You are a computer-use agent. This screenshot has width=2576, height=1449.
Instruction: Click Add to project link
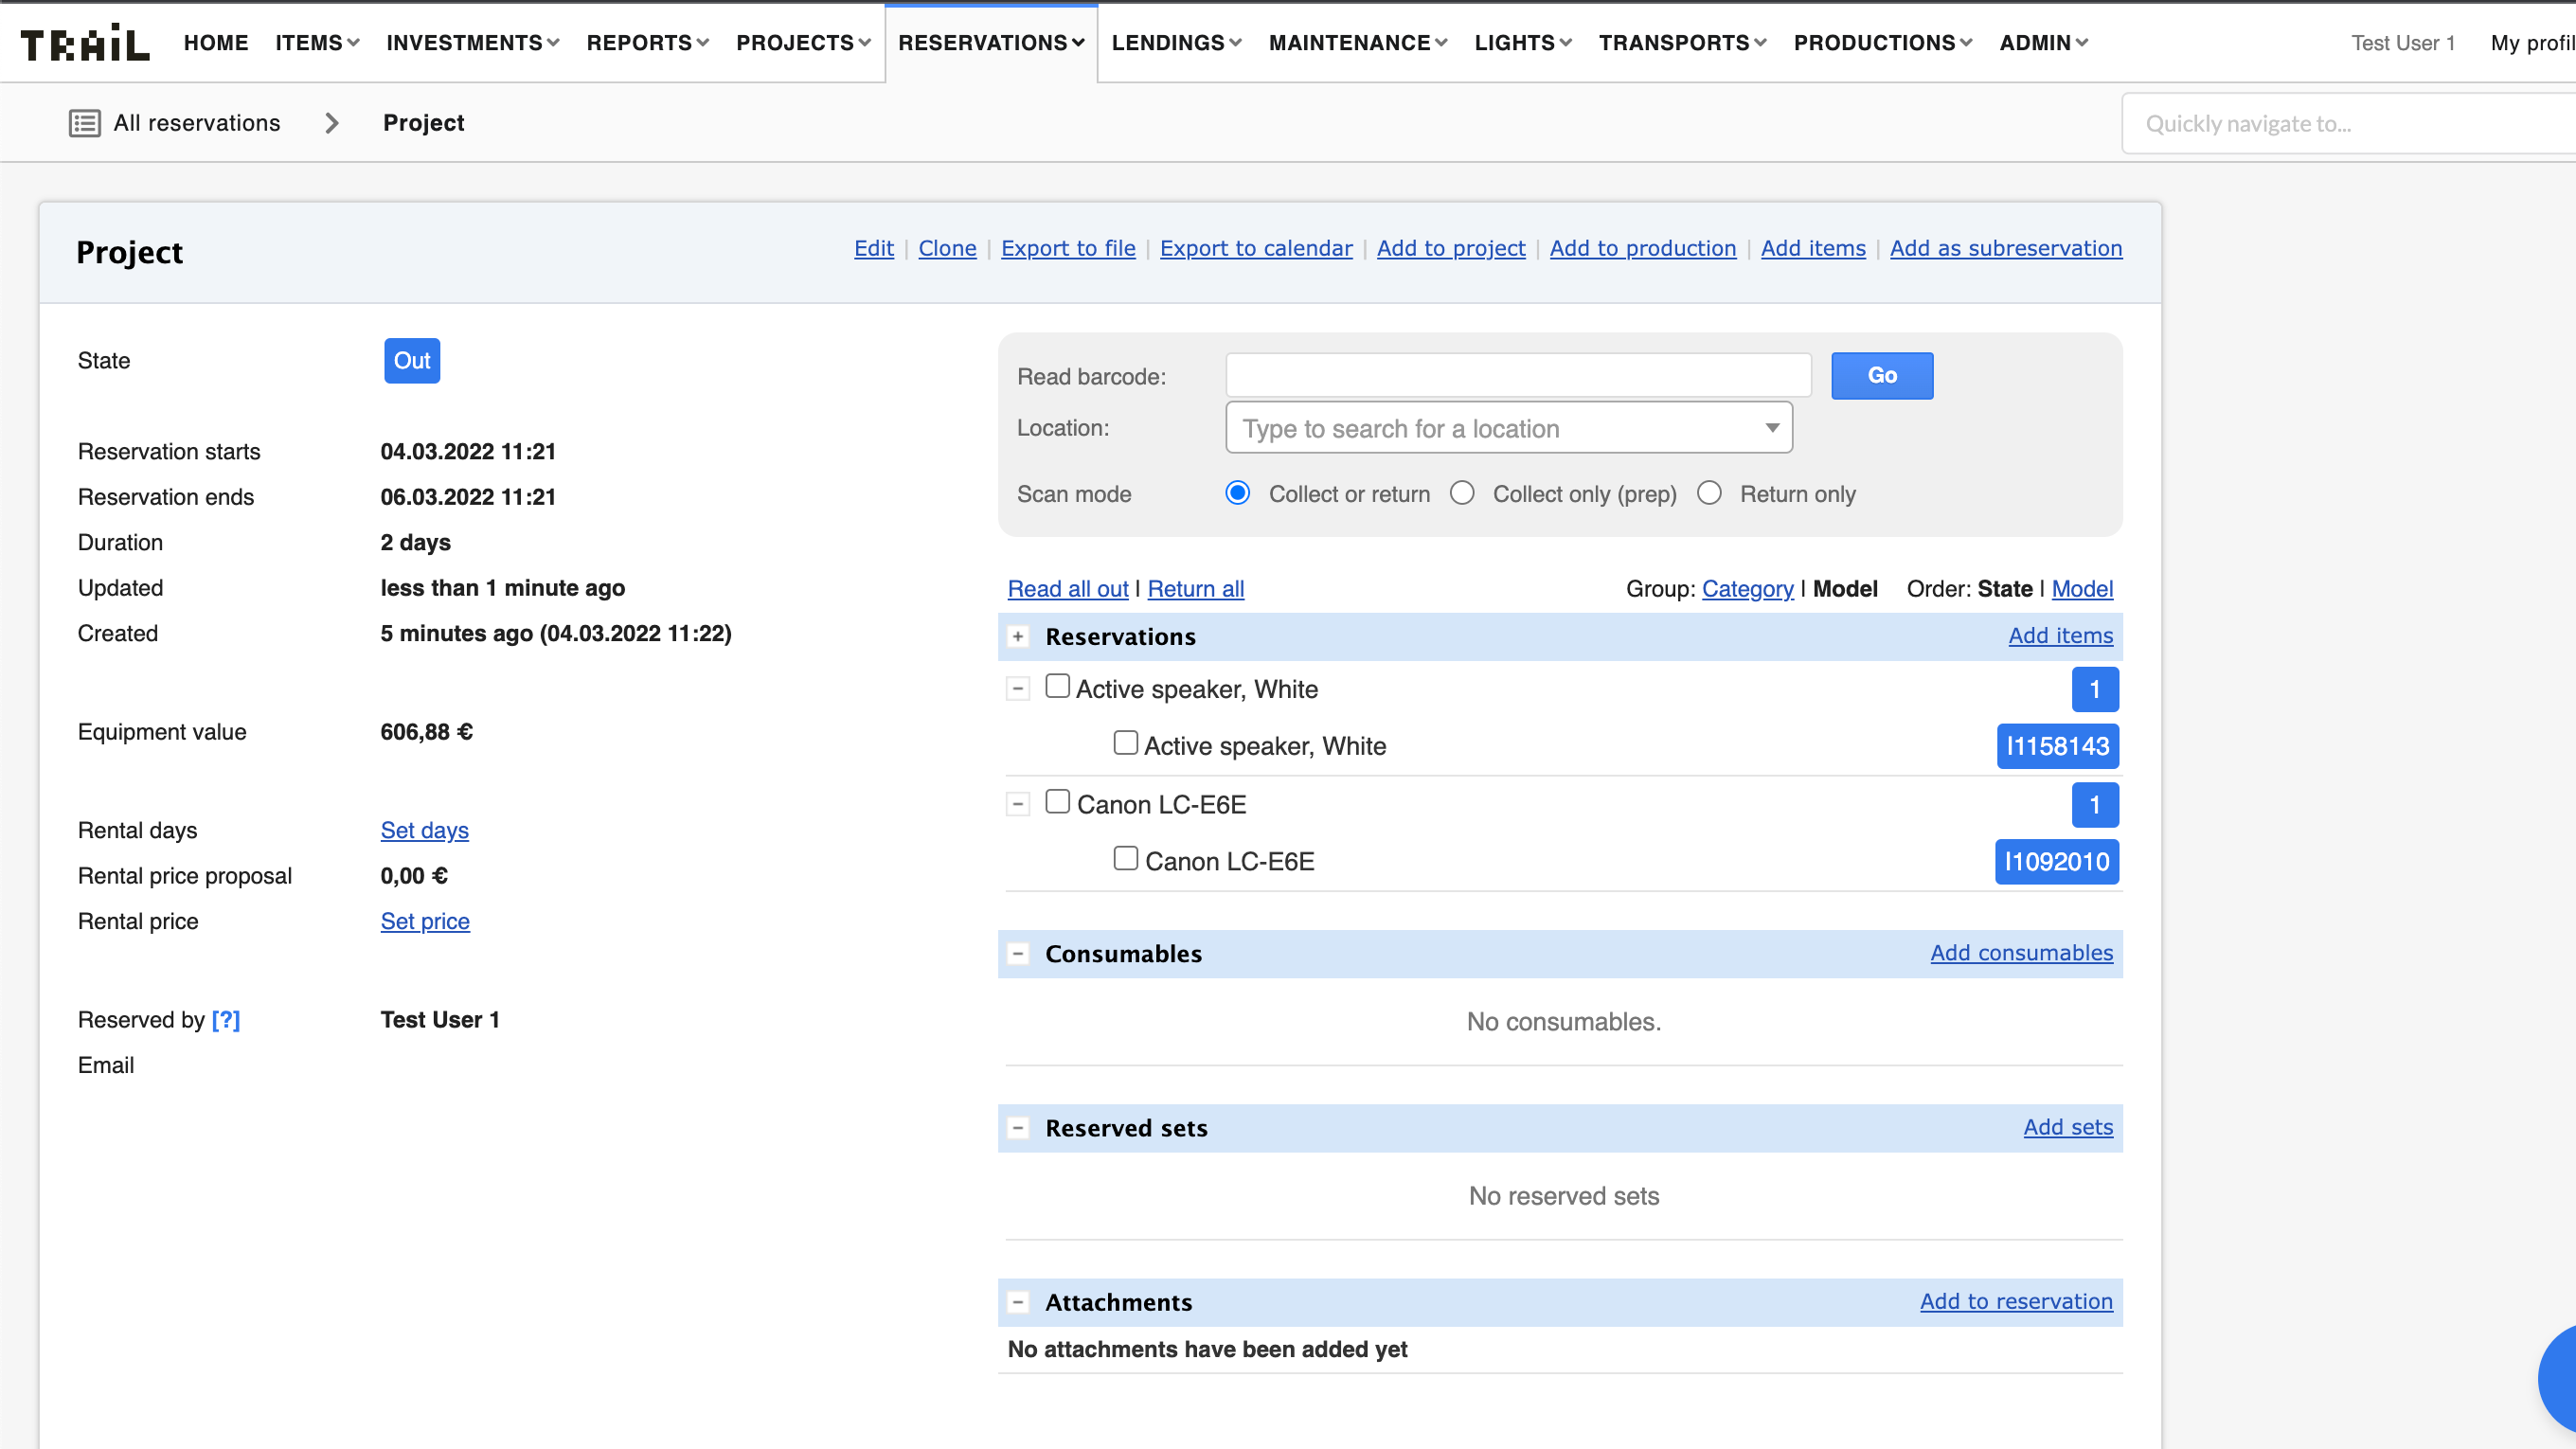coord(1451,248)
